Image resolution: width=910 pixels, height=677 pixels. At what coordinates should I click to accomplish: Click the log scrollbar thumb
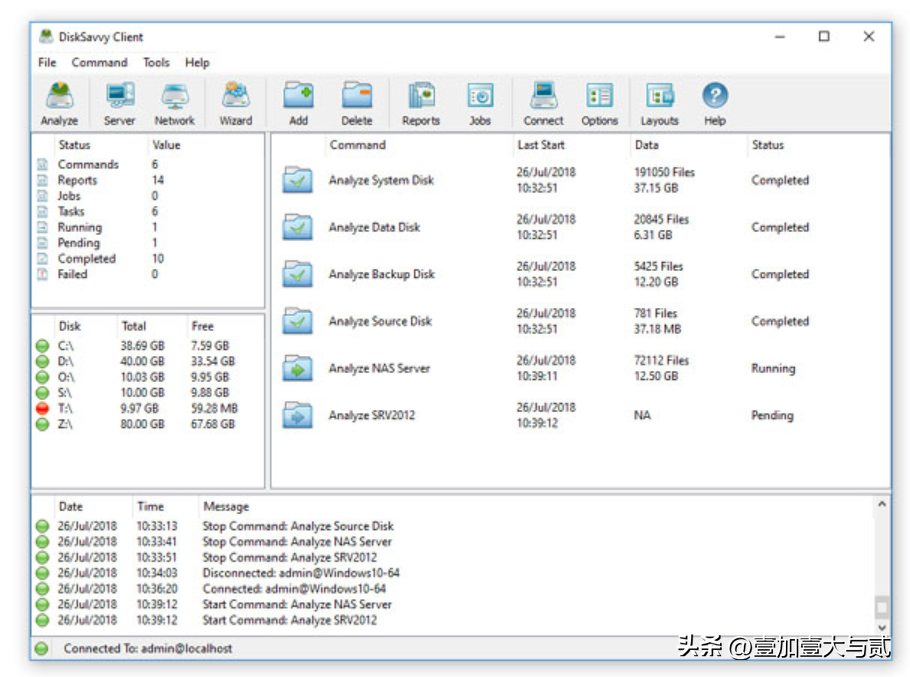click(882, 607)
